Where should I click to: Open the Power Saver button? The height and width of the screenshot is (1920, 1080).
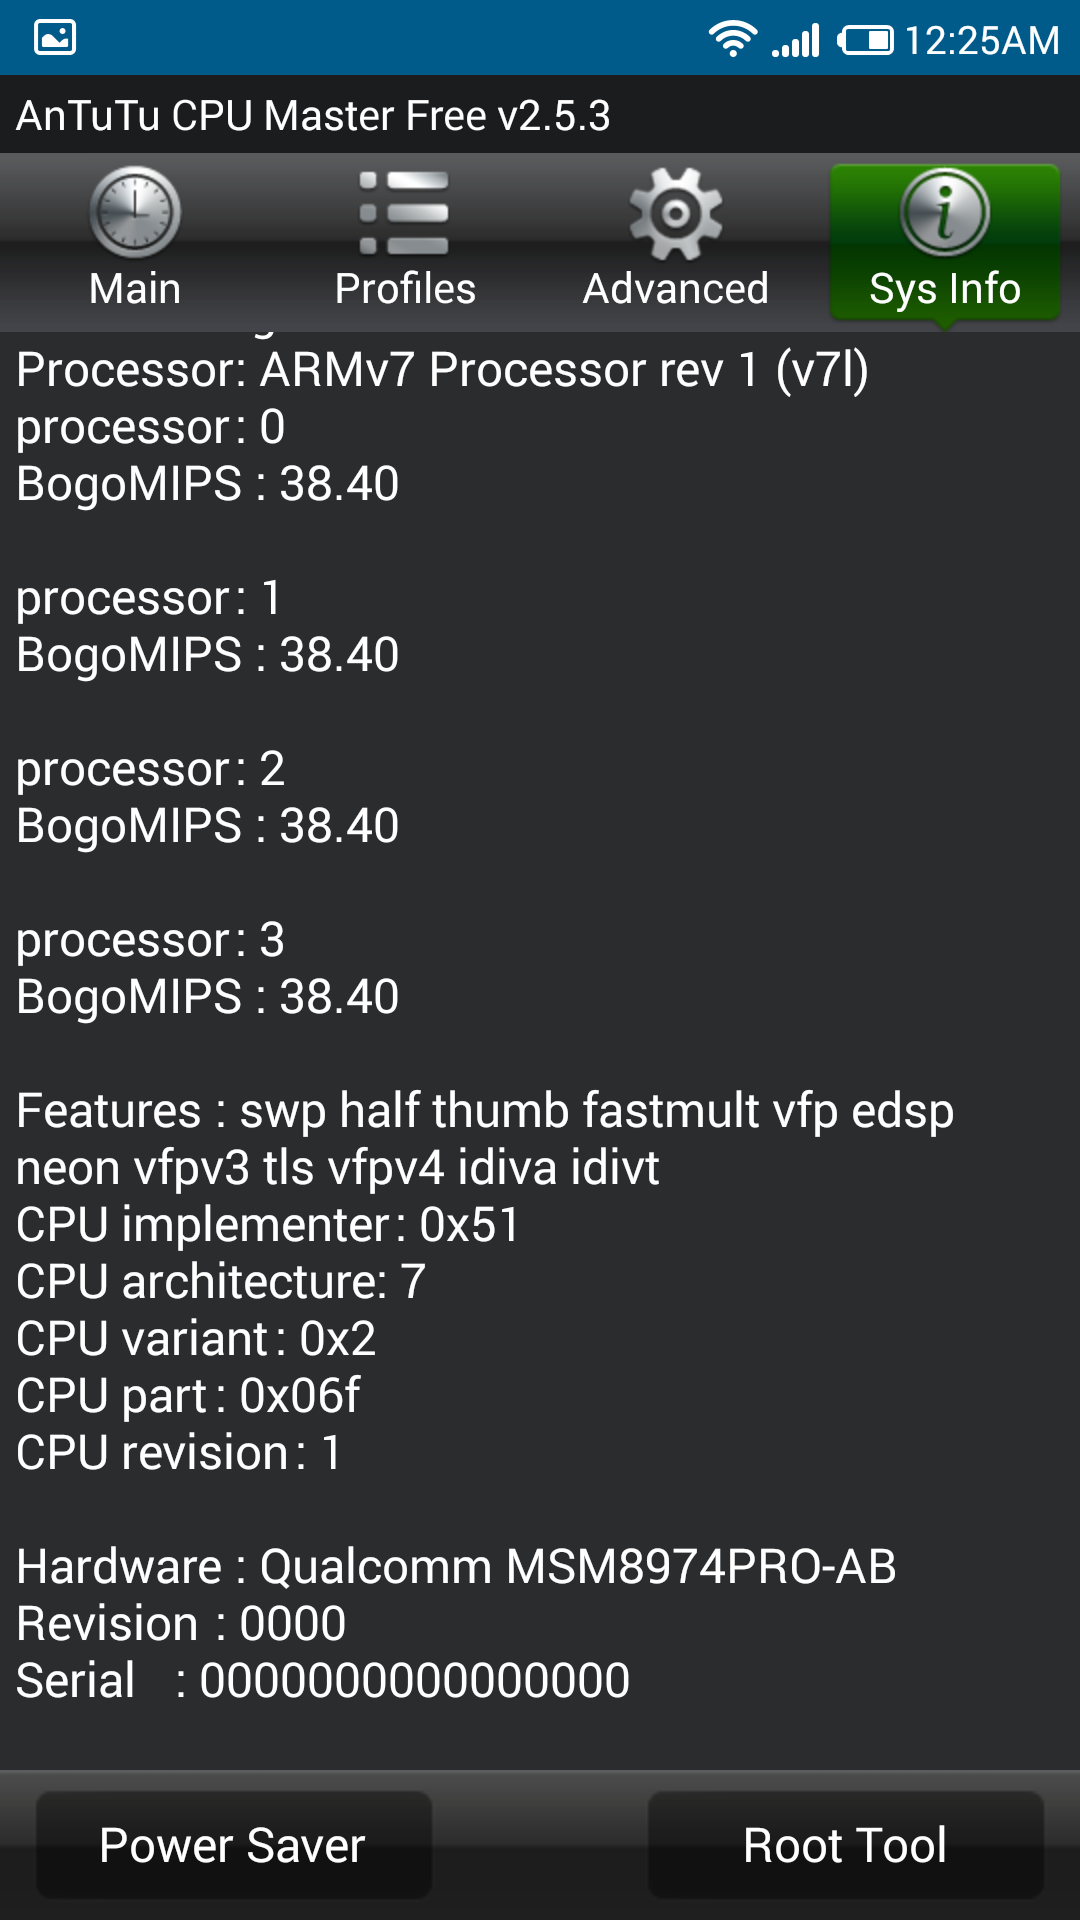tap(234, 1845)
